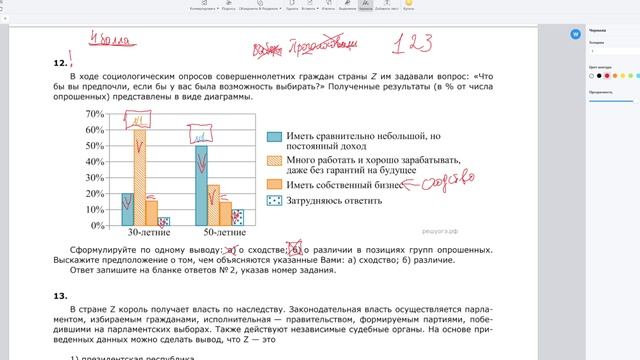Choose the white outline colour swatch
This screenshot has width=640, height=360.
click(591, 76)
